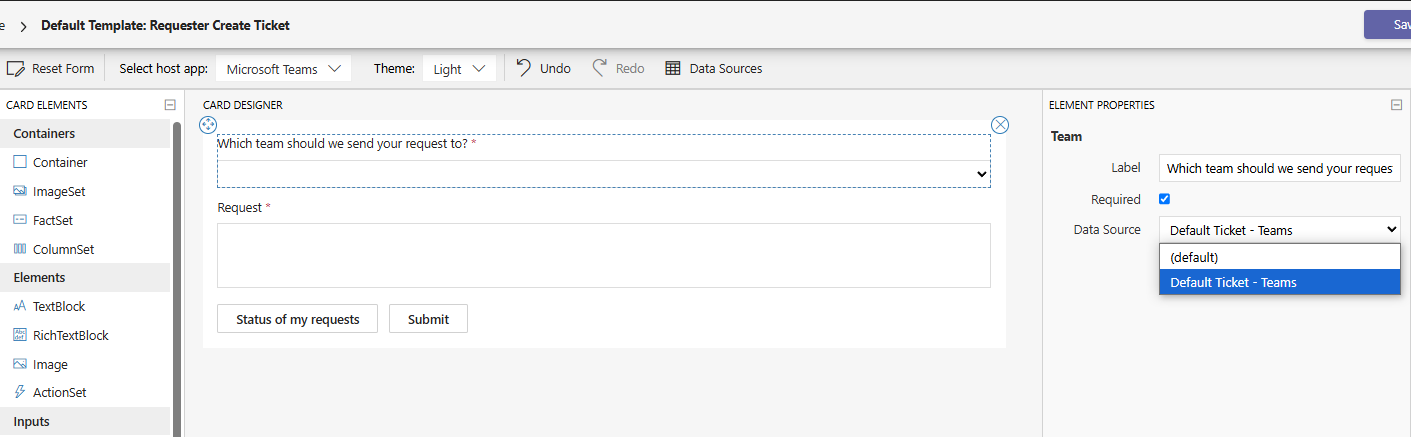
Task: Open the Theme dropdown
Action: pyautogui.click(x=459, y=69)
